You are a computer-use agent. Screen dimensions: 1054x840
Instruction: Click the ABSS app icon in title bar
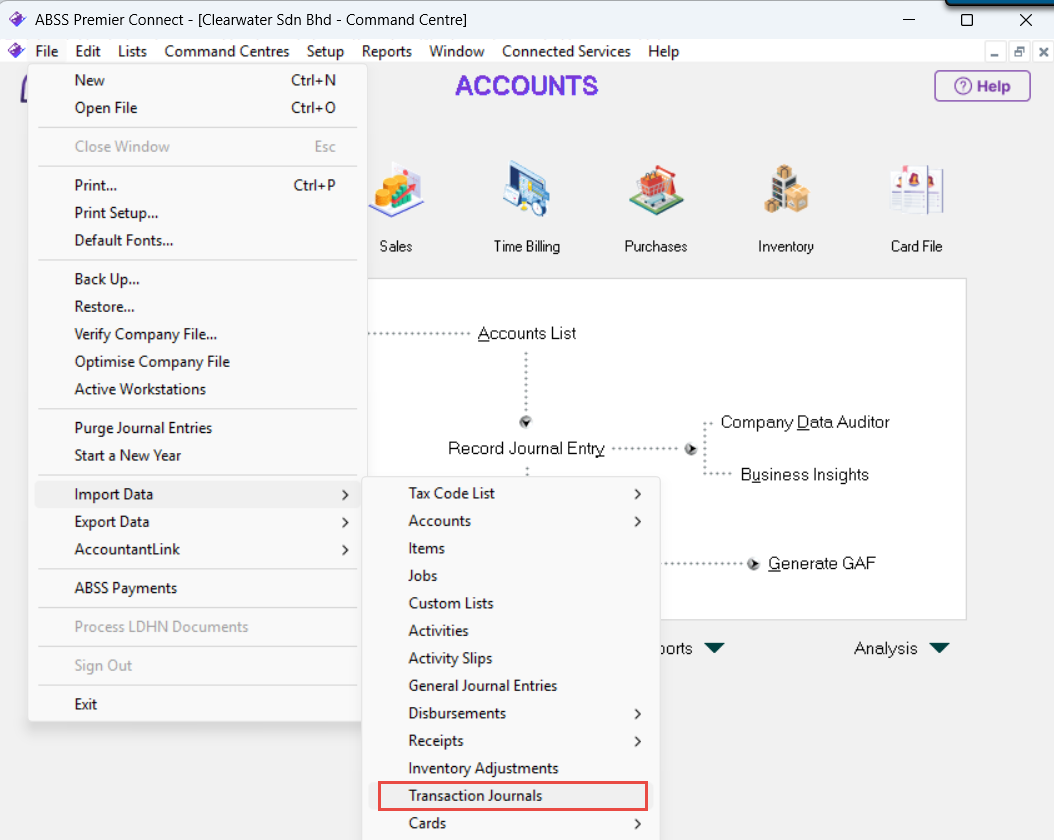pyautogui.click(x=16, y=20)
